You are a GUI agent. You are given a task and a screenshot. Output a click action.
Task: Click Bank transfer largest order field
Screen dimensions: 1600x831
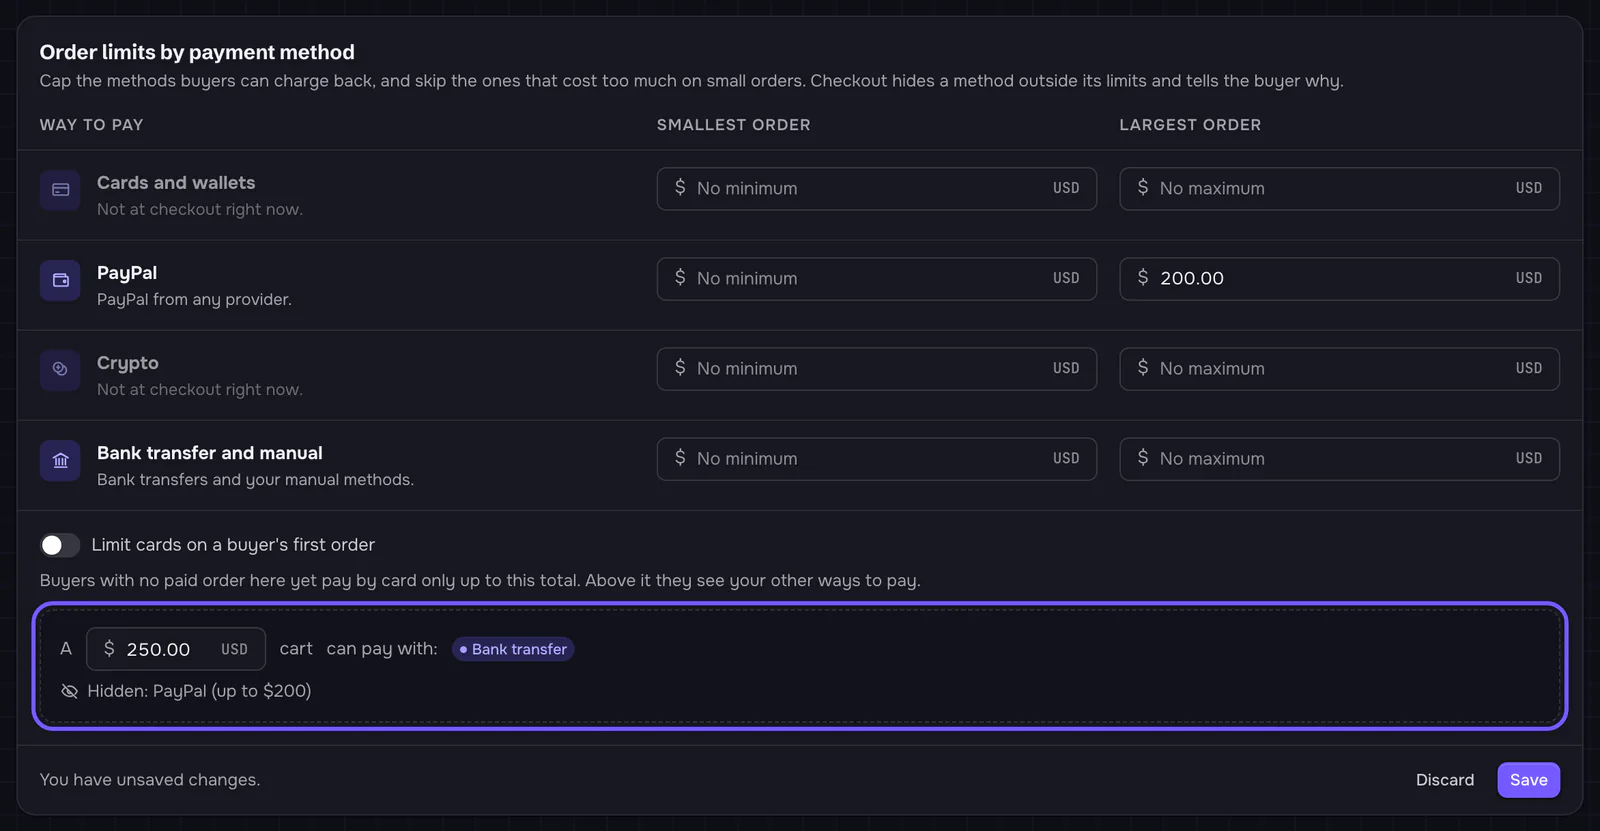click(1339, 458)
